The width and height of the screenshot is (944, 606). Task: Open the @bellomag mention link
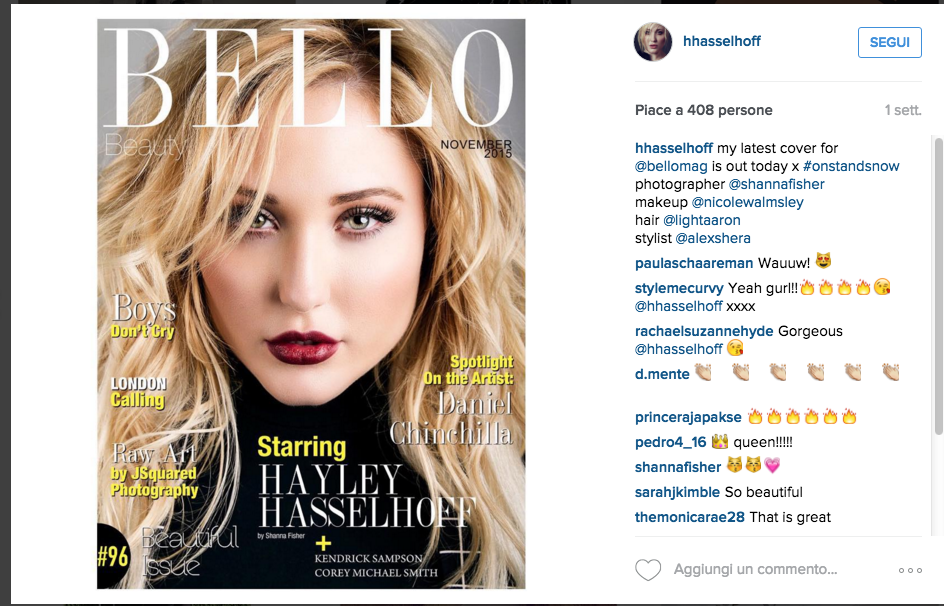(x=671, y=166)
